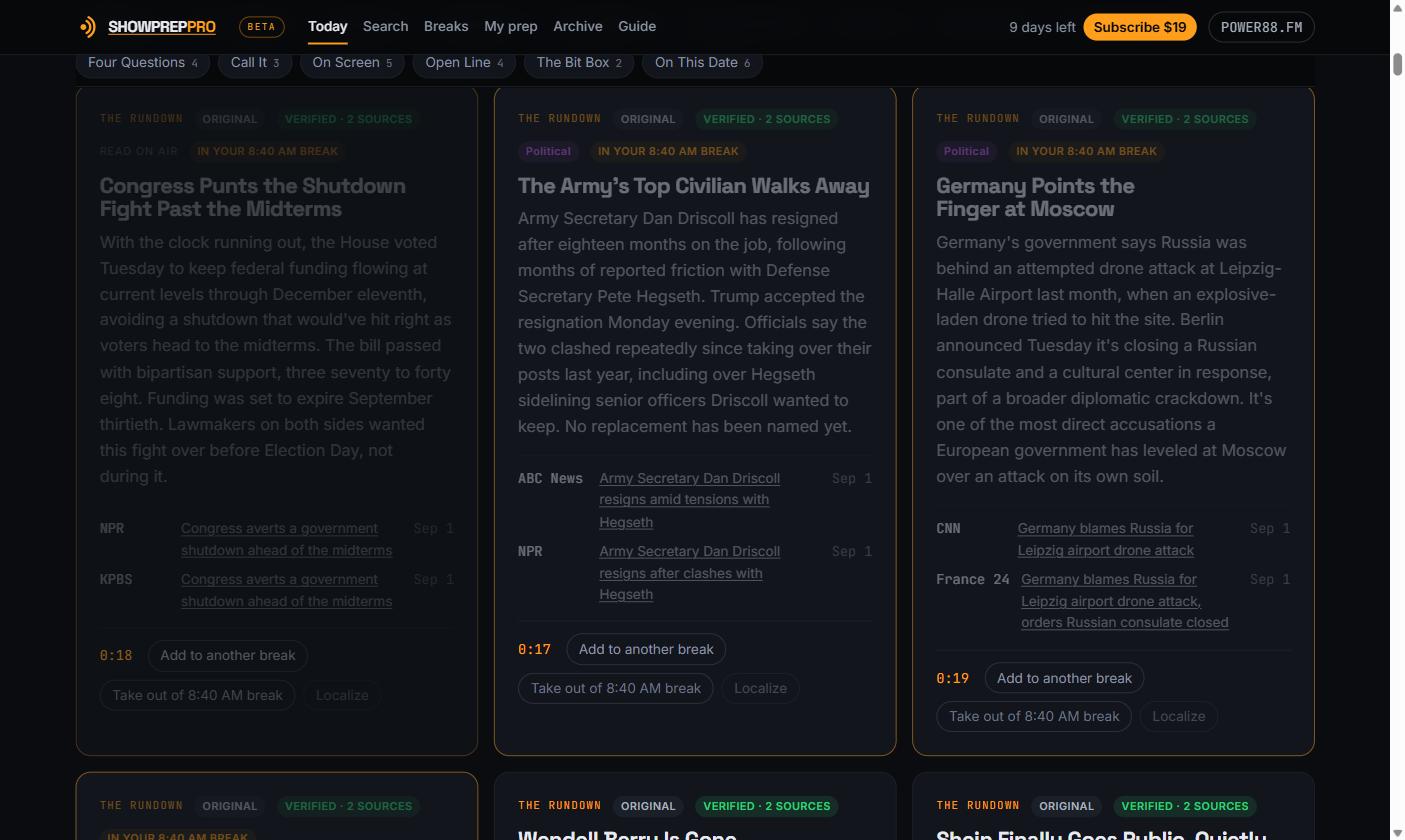
Task: Add Army Secretary story to another break
Action: click(646, 649)
